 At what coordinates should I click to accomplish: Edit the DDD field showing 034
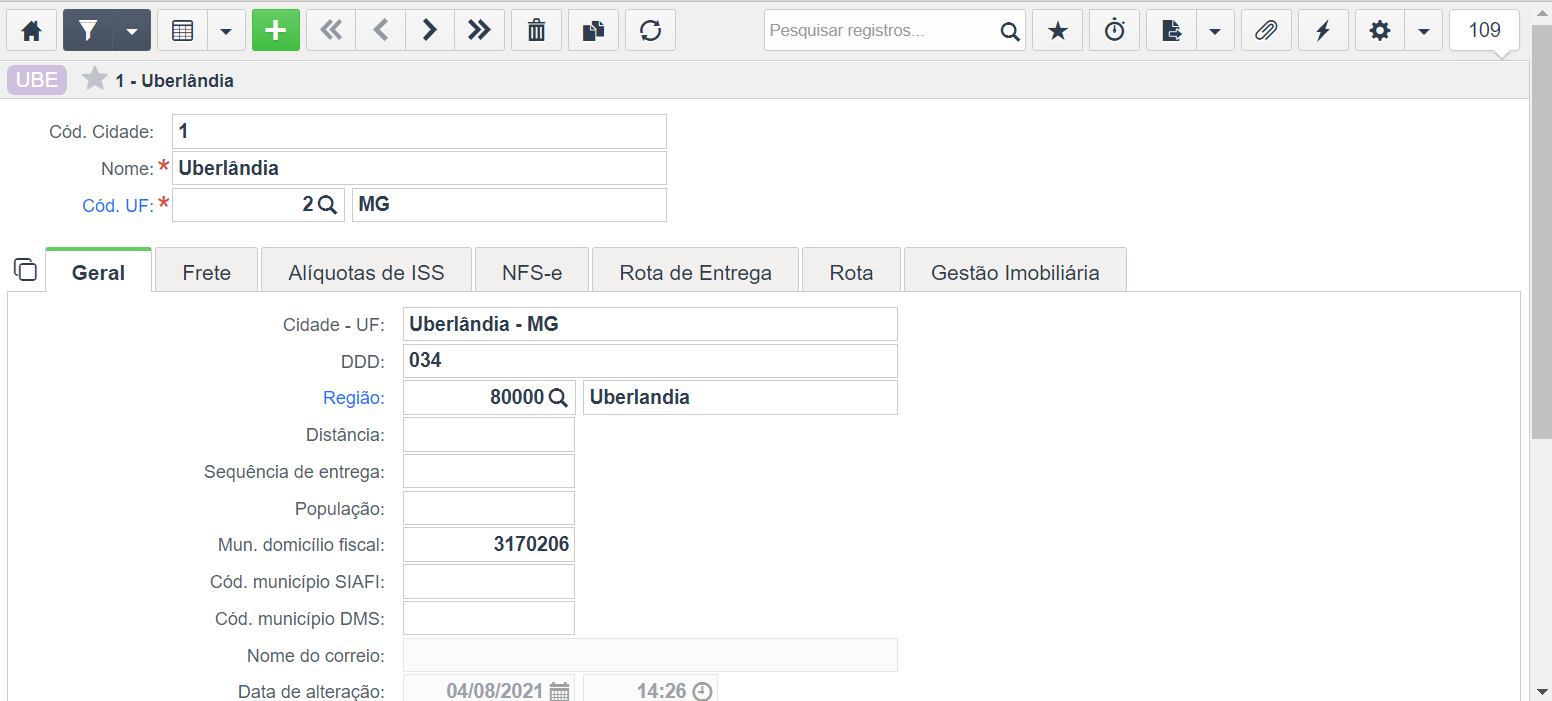tap(650, 361)
